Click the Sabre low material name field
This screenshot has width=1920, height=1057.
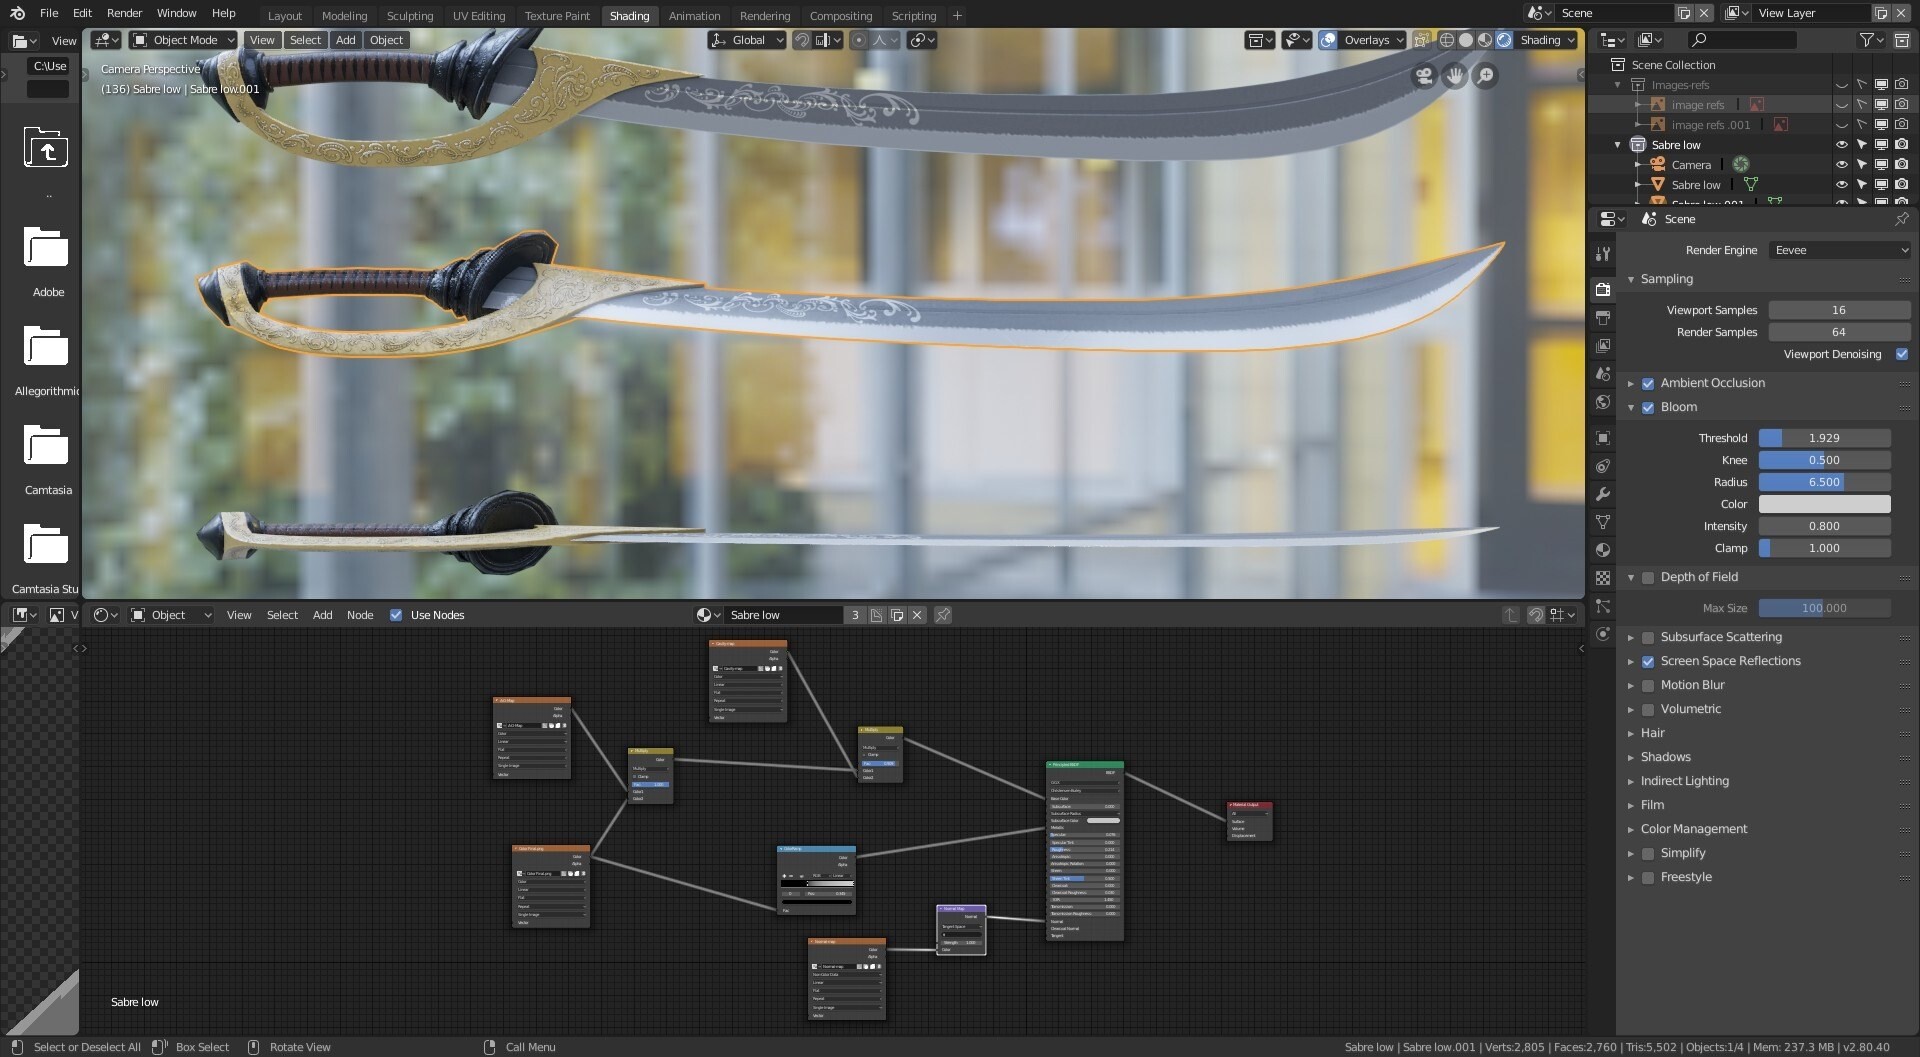pyautogui.click(x=783, y=614)
